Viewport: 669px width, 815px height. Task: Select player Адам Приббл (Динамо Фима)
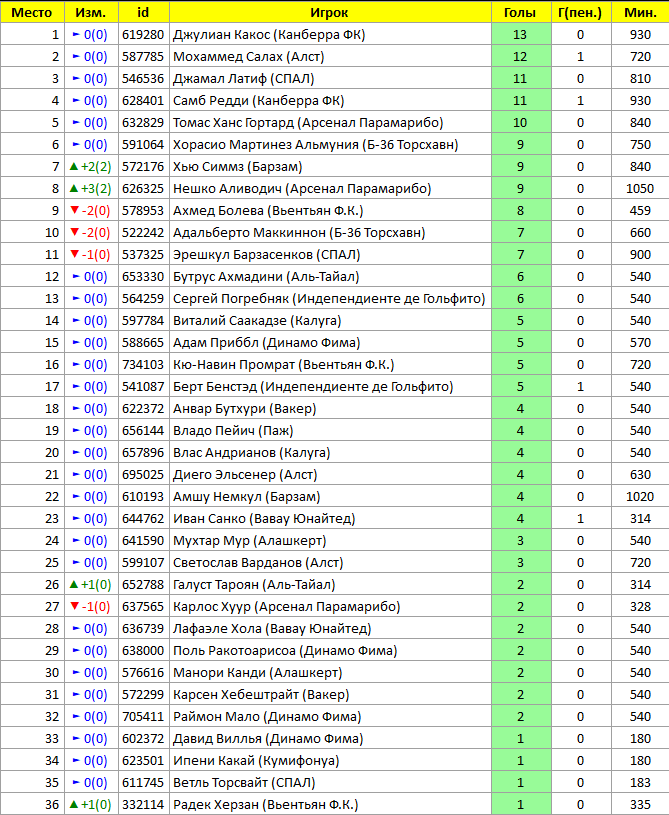click(x=267, y=343)
